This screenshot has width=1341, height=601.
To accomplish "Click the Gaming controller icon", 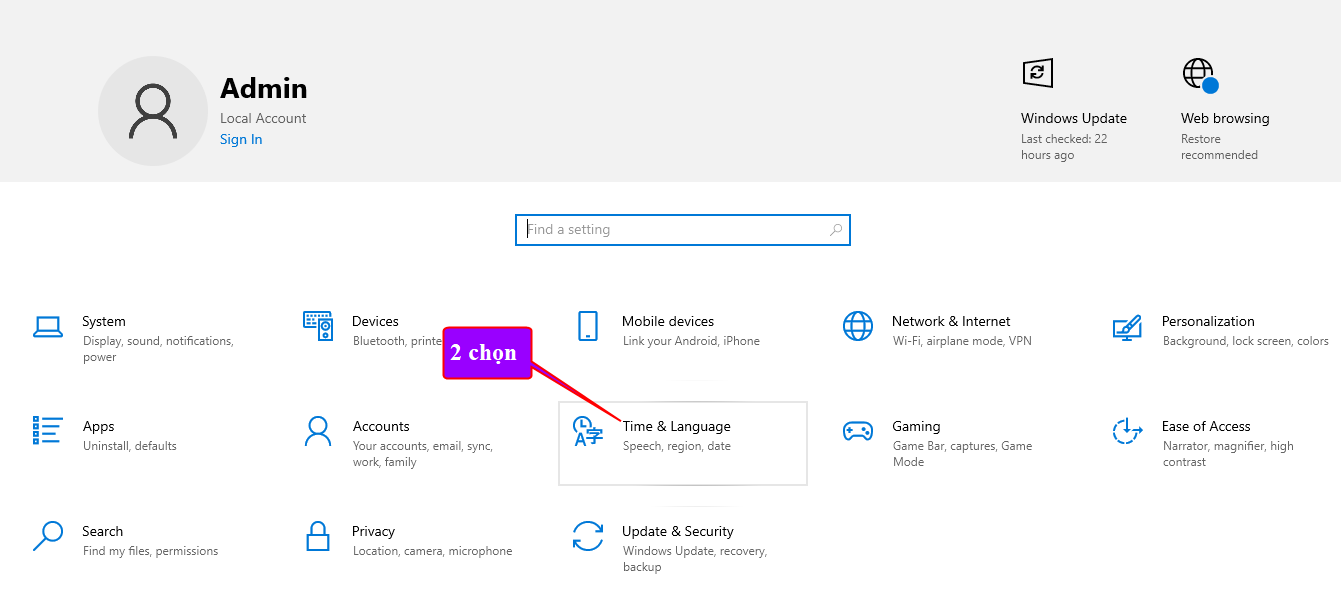I will [x=857, y=431].
